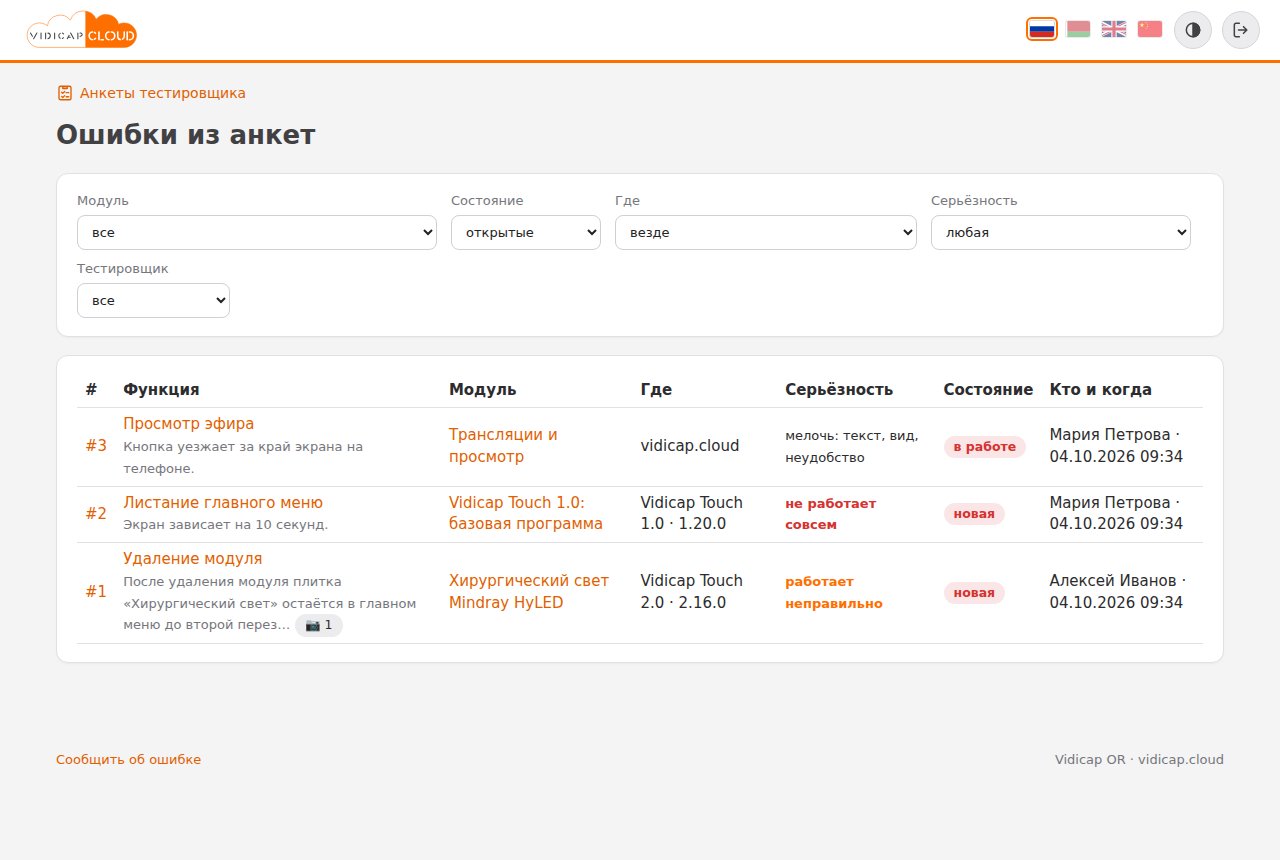Open error #3 link

pyautogui.click(x=96, y=446)
